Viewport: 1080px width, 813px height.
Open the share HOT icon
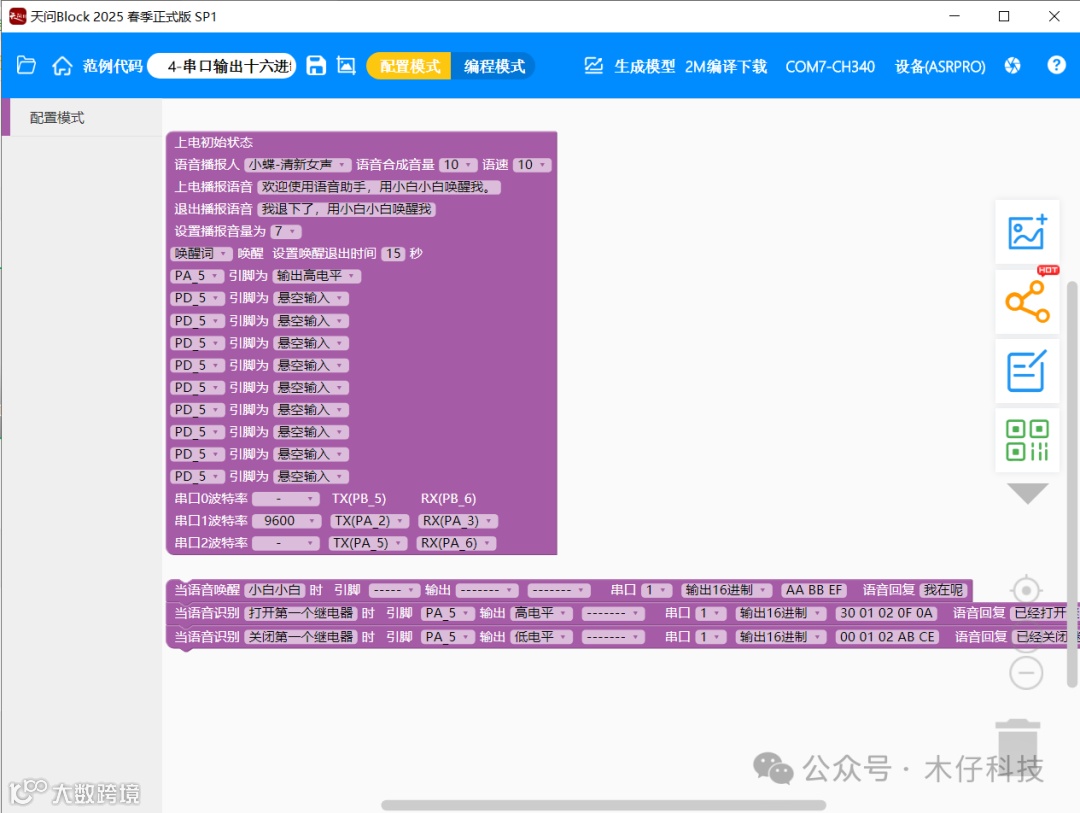[1027, 301]
